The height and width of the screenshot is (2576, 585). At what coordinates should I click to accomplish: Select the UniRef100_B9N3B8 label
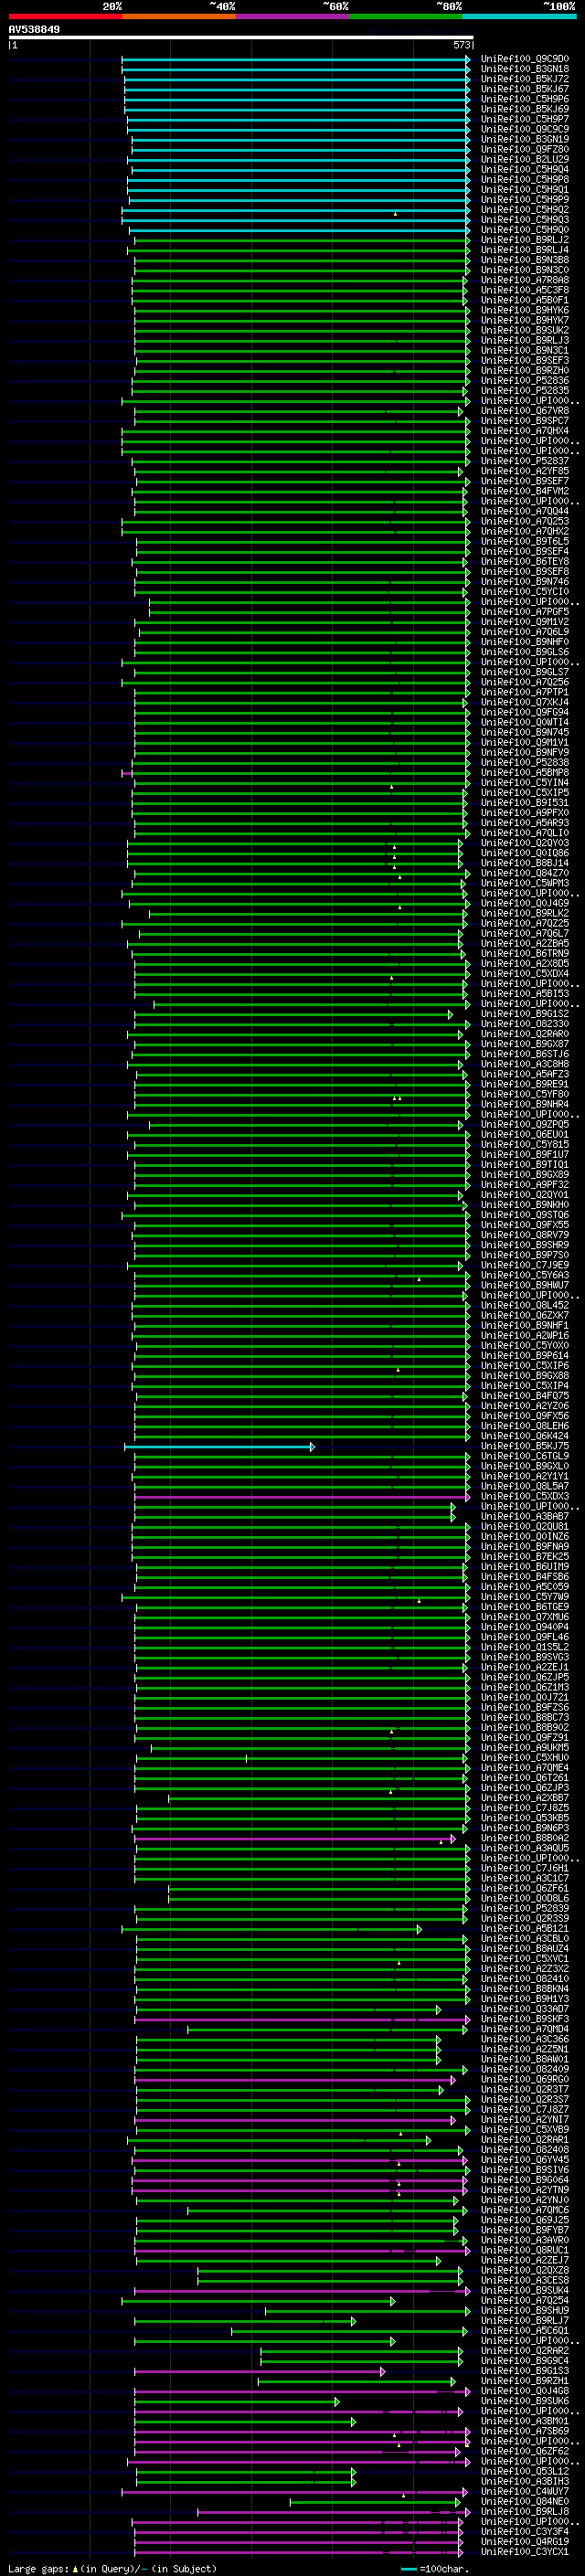click(x=525, y=260)
